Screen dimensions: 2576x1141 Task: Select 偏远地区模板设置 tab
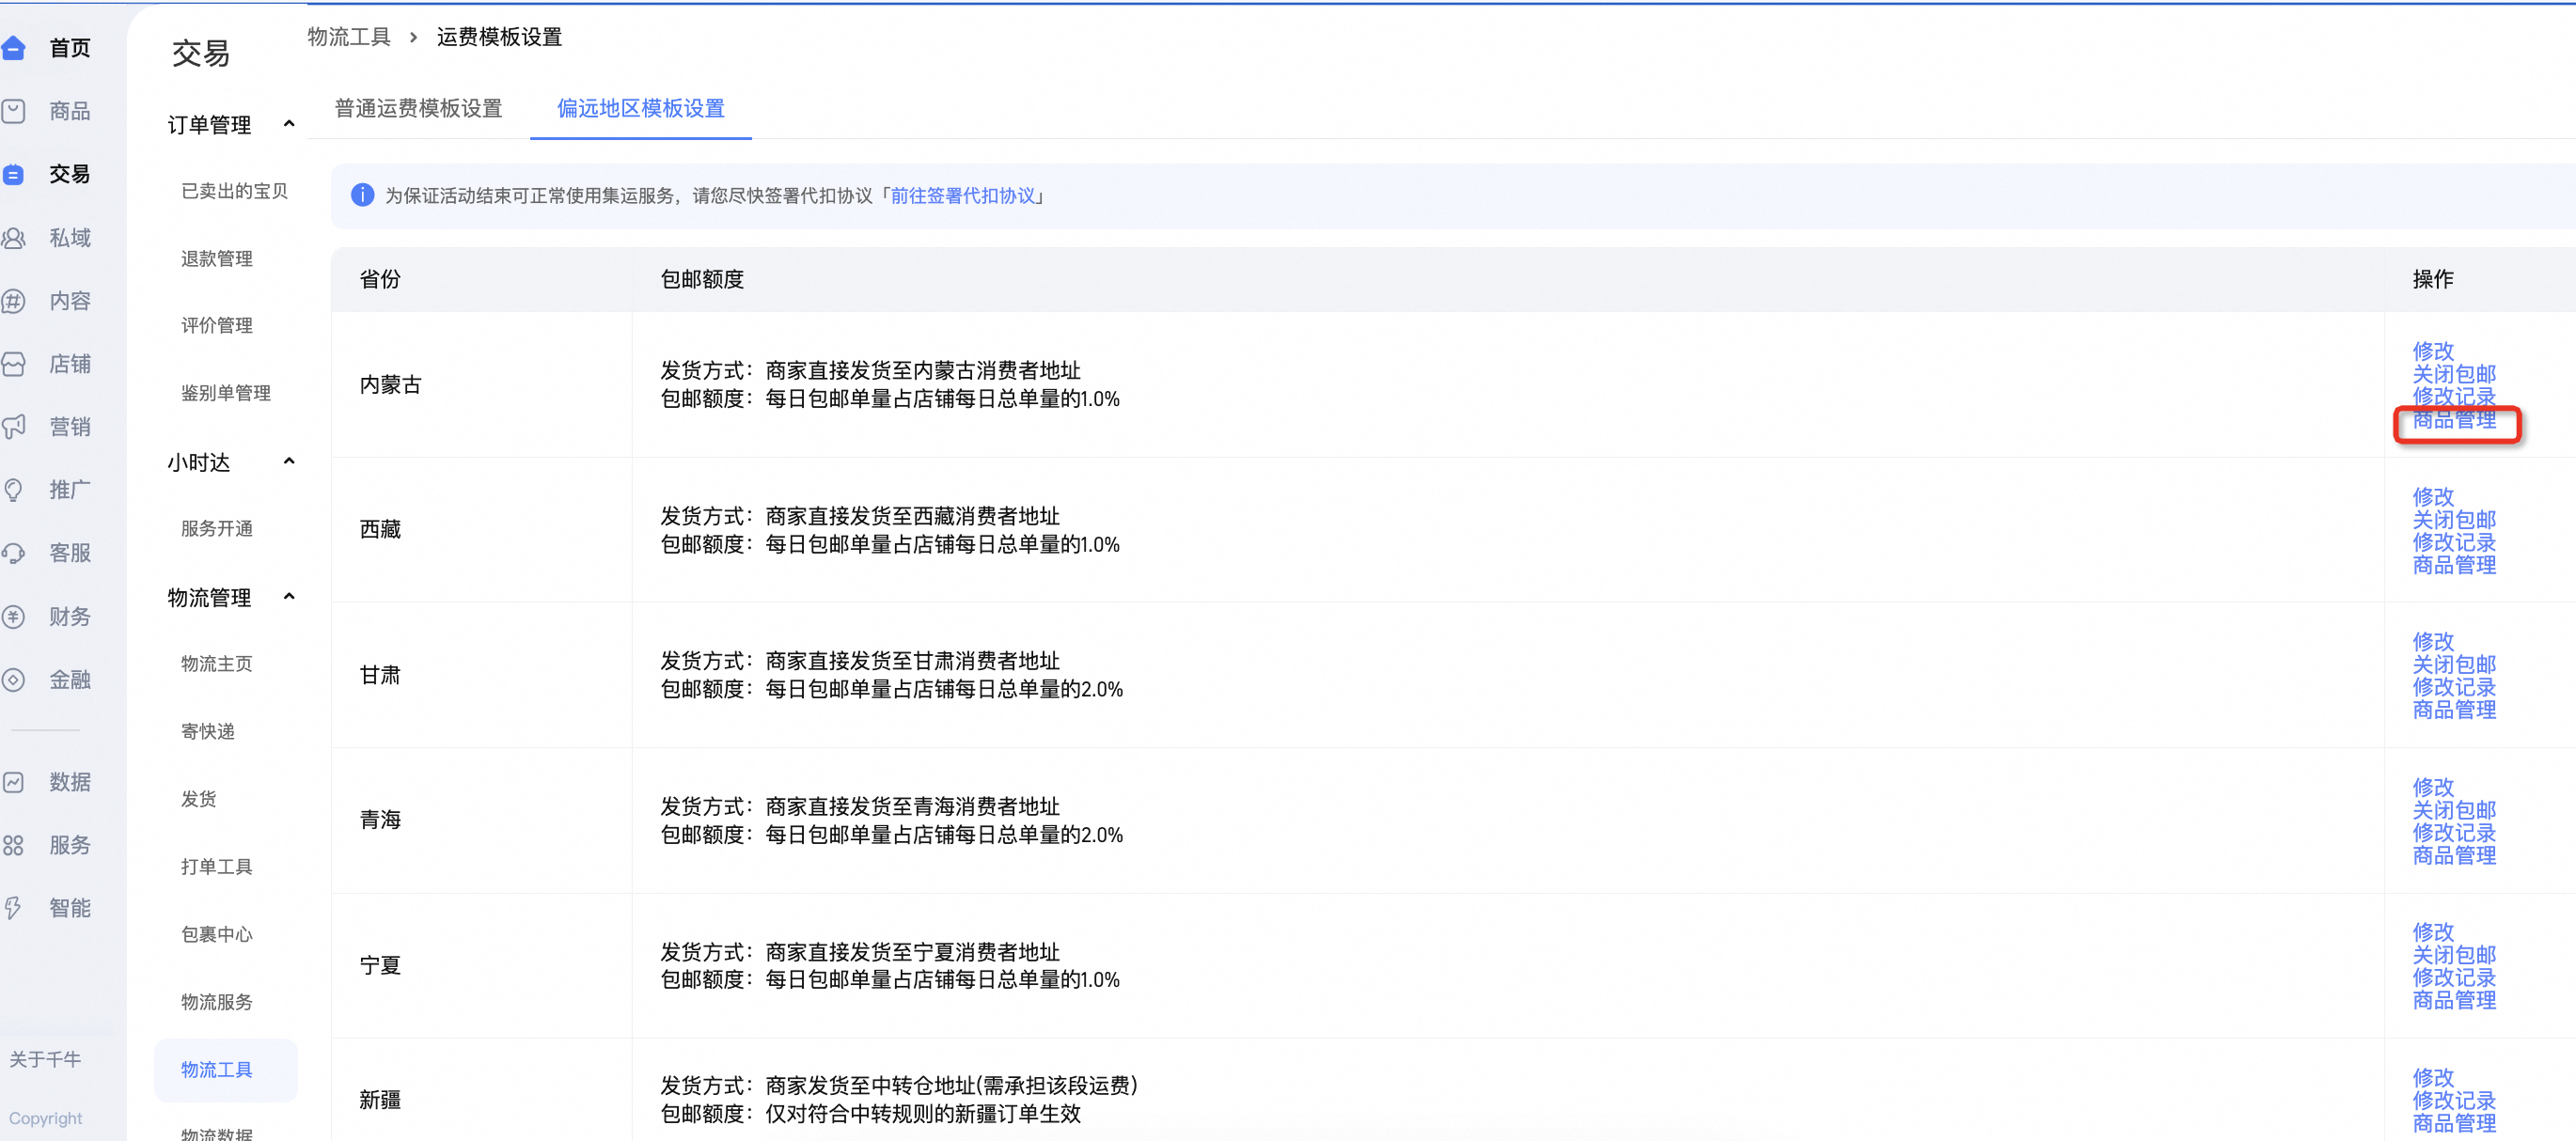[x=640, y=108]
